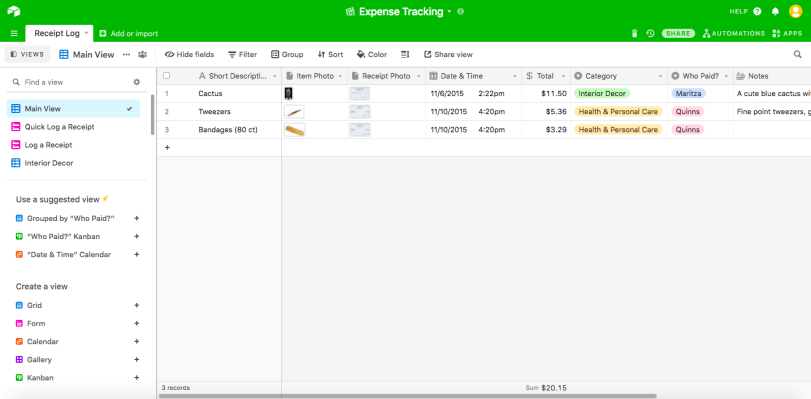The width and height of the screenshot is (811, 399).
Task: Open the Category column dropdown
Action: [660, 76]
